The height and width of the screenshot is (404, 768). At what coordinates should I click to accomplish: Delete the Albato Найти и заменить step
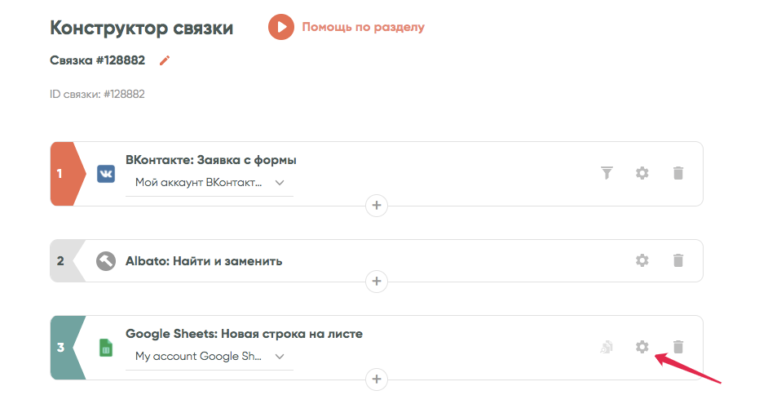click(x=678, y=260)
